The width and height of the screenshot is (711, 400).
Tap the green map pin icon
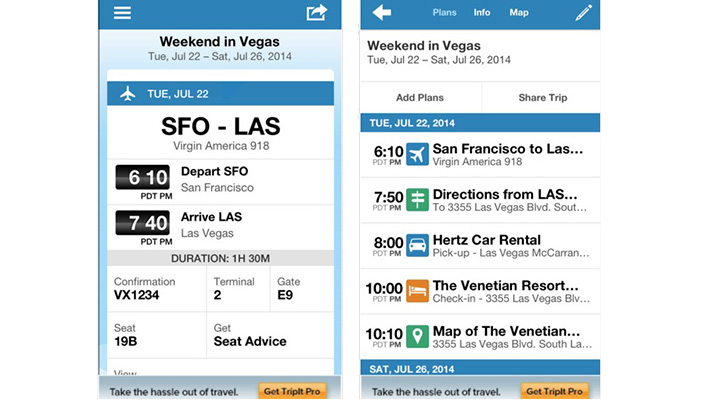tap(417, 336)
